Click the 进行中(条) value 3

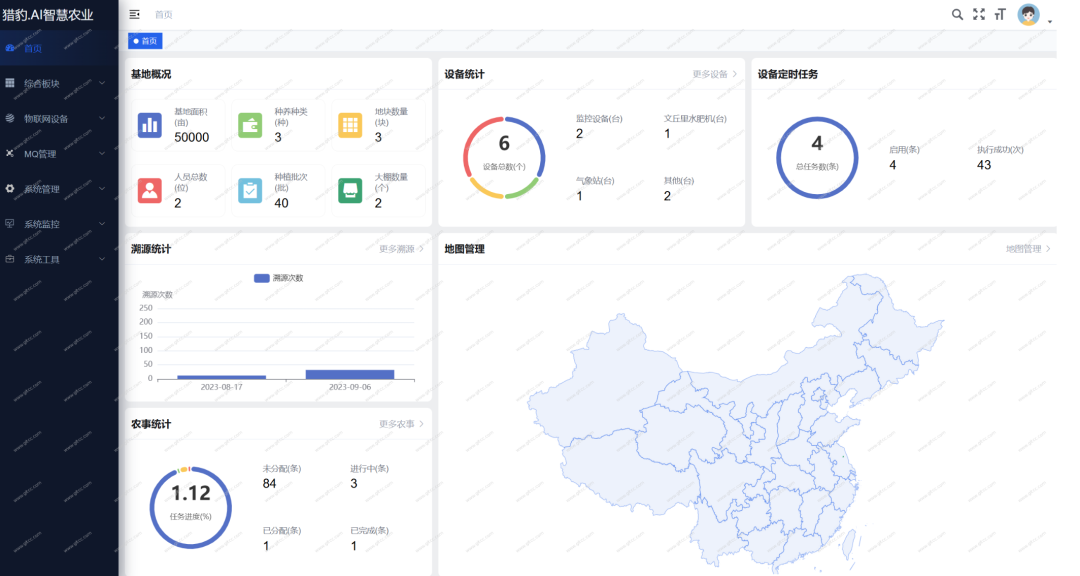pyautogui.click(x=354, y=484)
